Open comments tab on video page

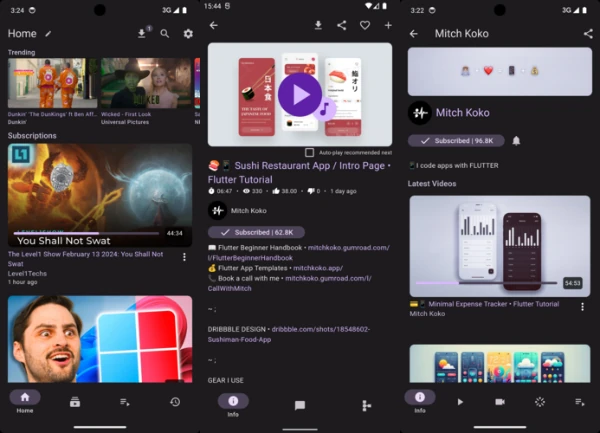[300, 405]
